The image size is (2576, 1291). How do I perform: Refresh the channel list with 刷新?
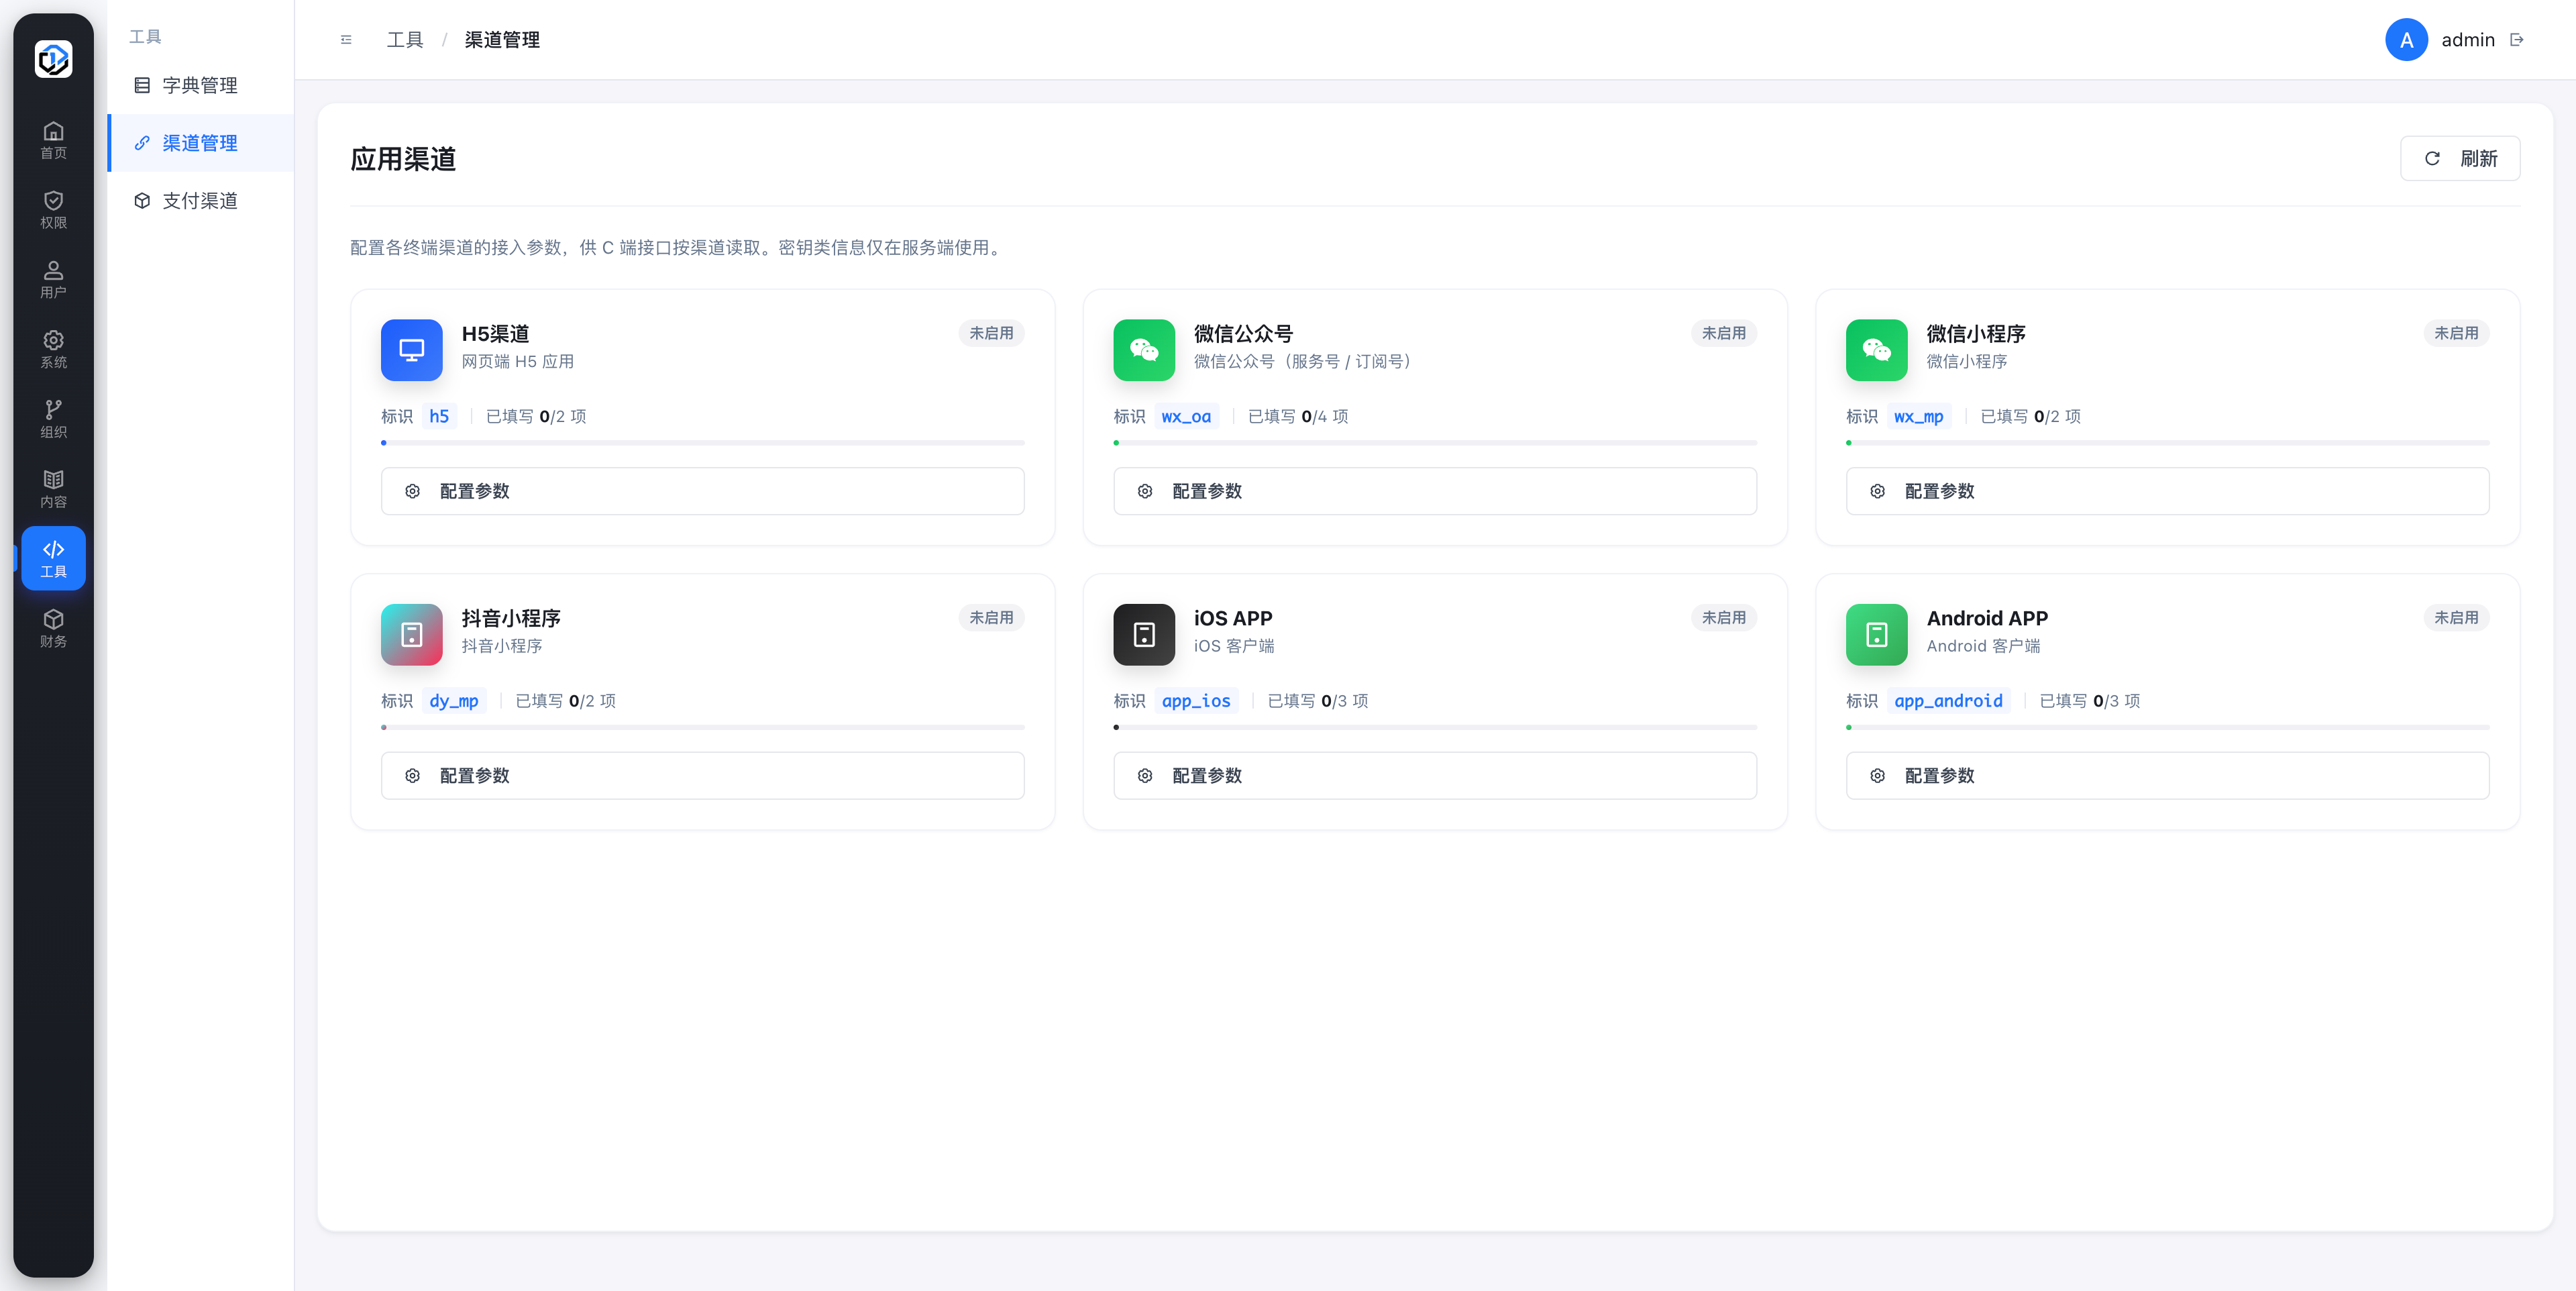tap(2459, 158)
